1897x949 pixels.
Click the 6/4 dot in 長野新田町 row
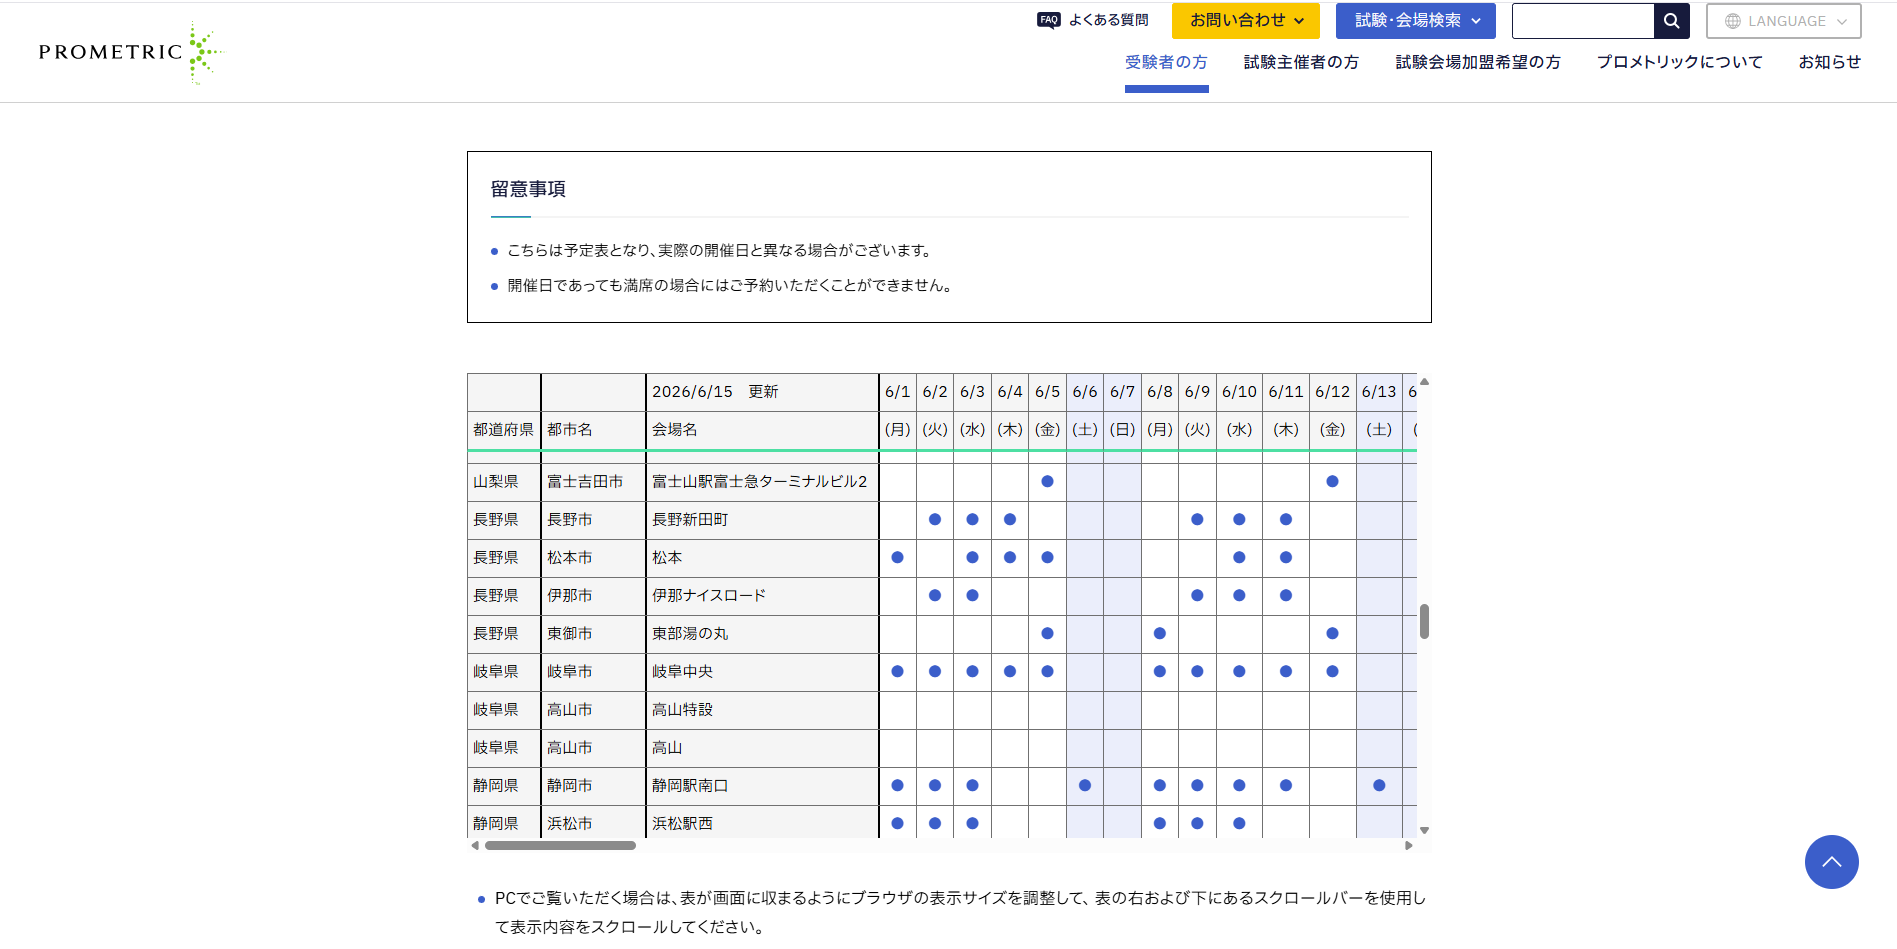click(x=1010, y=520)
